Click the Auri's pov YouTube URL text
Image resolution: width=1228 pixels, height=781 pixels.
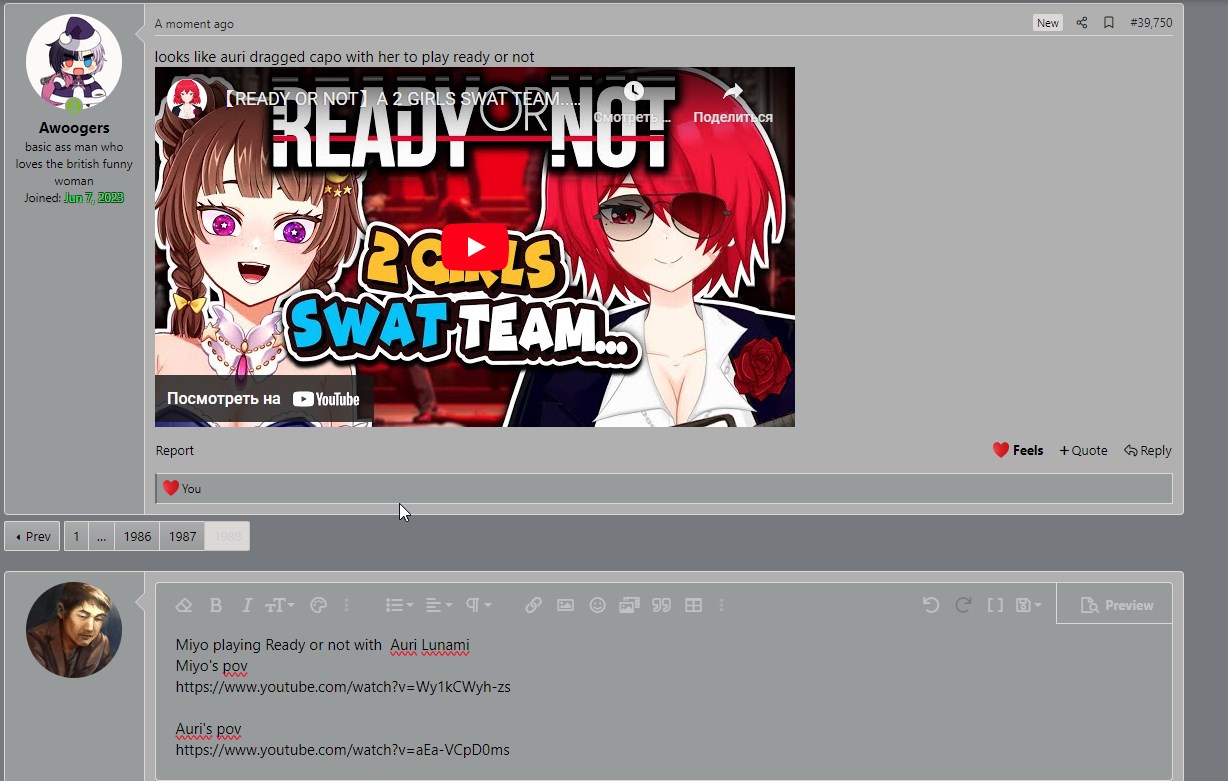pyautogui.click(x=343, y=750)
